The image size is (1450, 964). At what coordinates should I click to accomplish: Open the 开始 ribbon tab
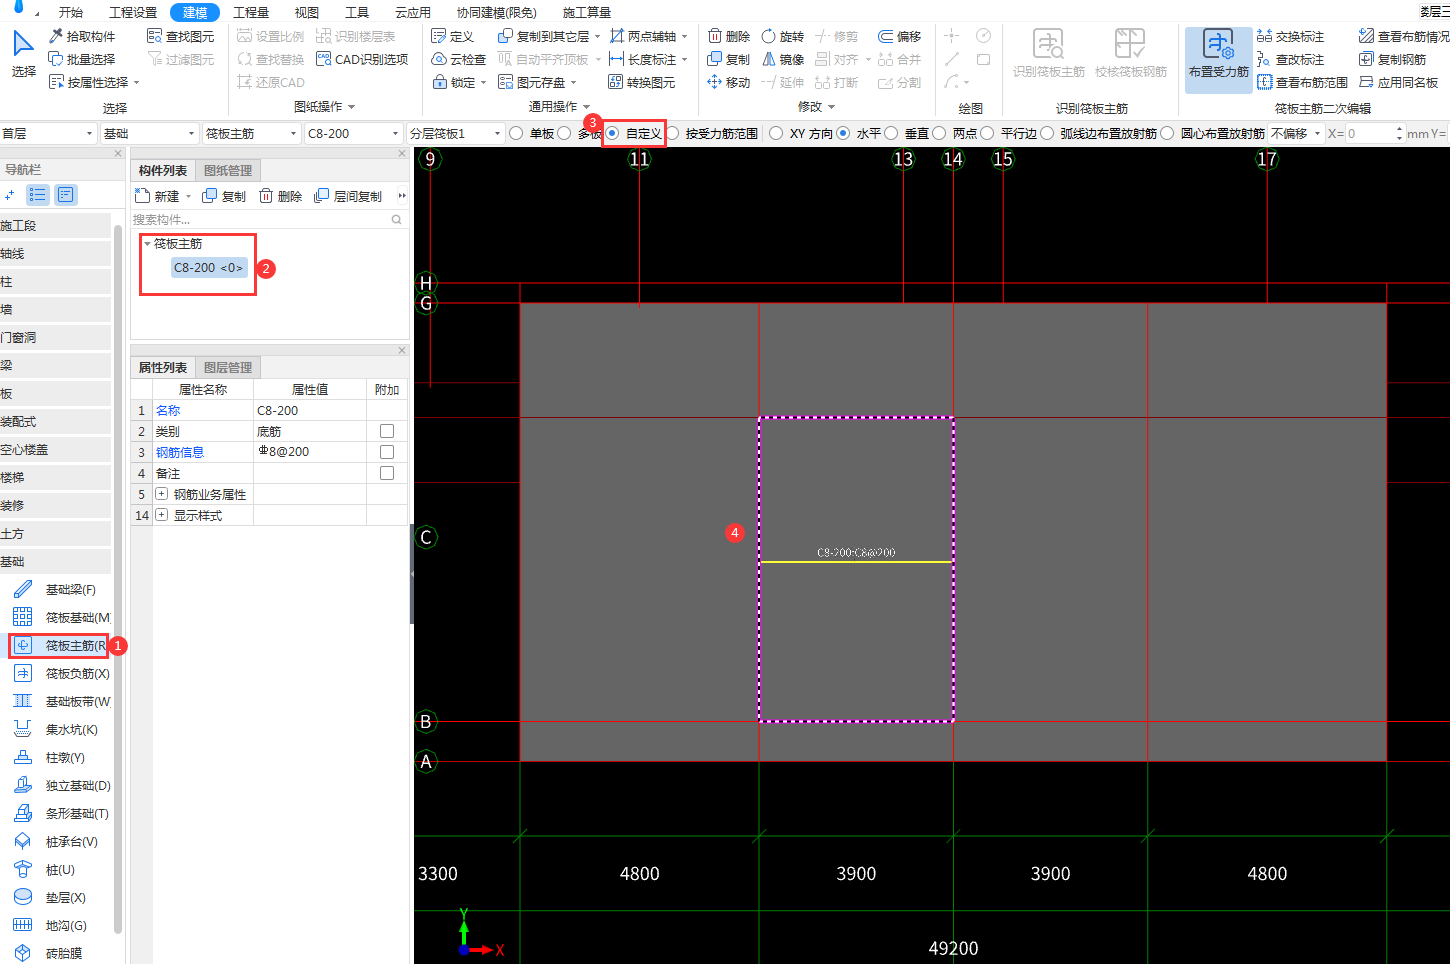coord(70,12)
